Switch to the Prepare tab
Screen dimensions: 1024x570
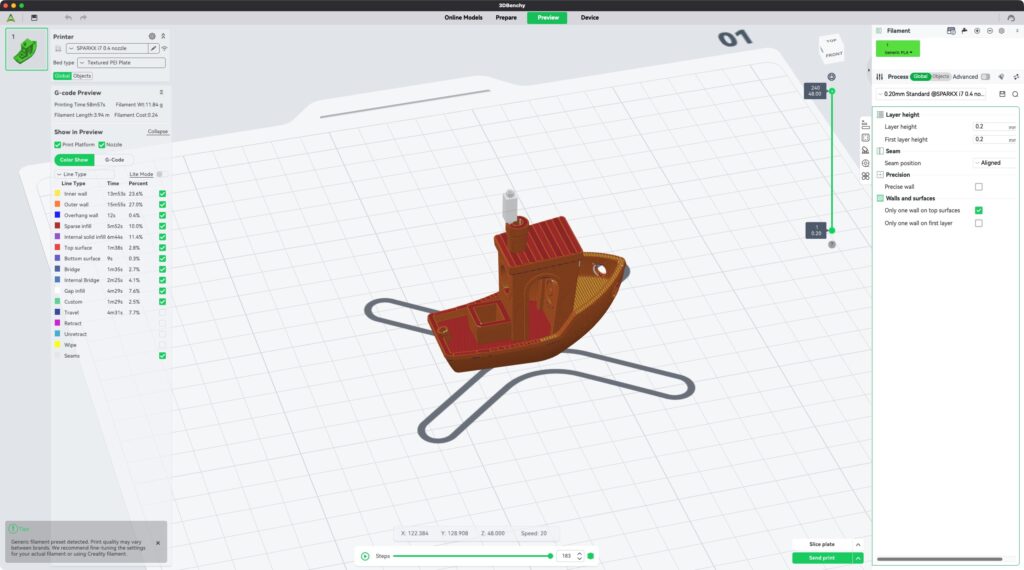click(506, 17)
